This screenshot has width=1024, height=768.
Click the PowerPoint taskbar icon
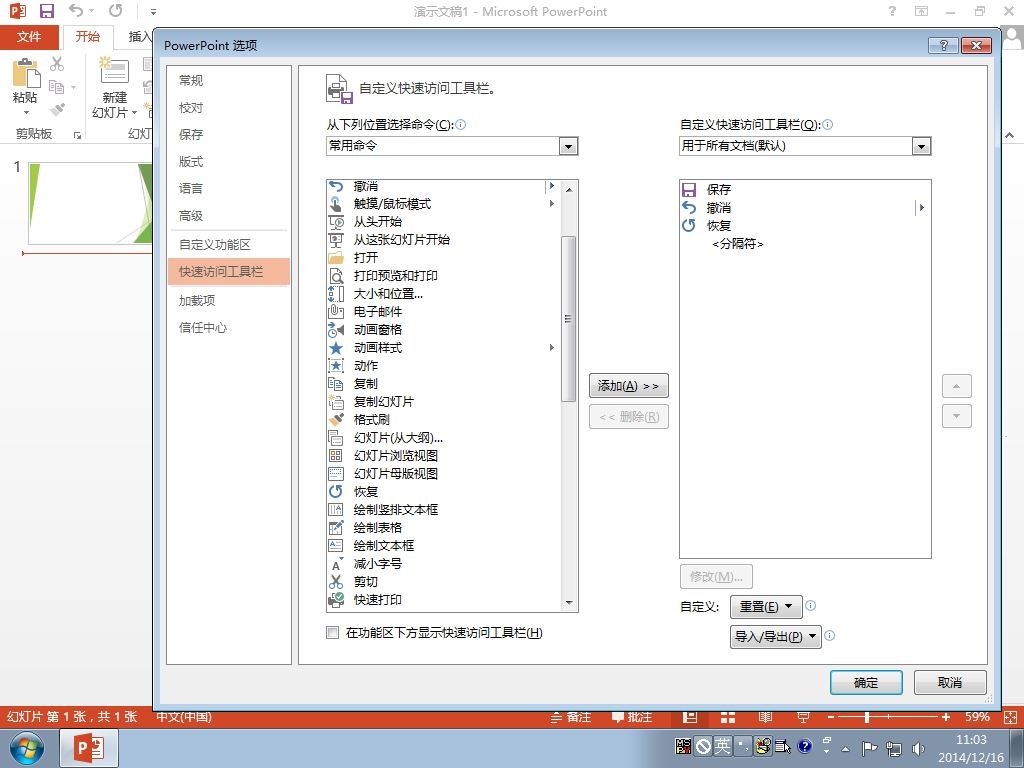tap(89, 748)
